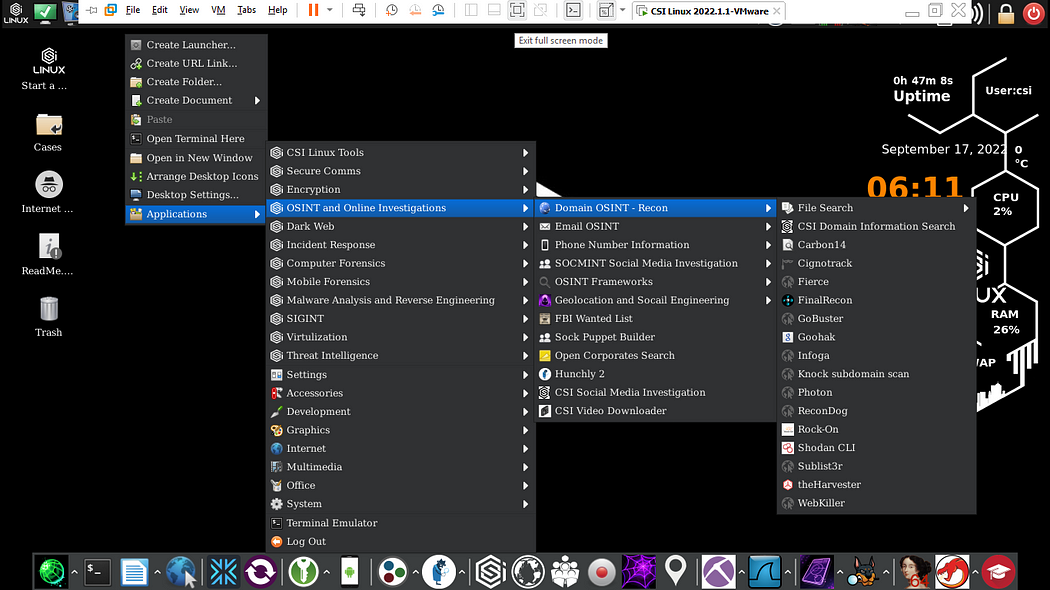Open the terminal icon in the dock
The height and width of the screenshot is (590, 1050).
pyautogui.click(x=97, y=572)
